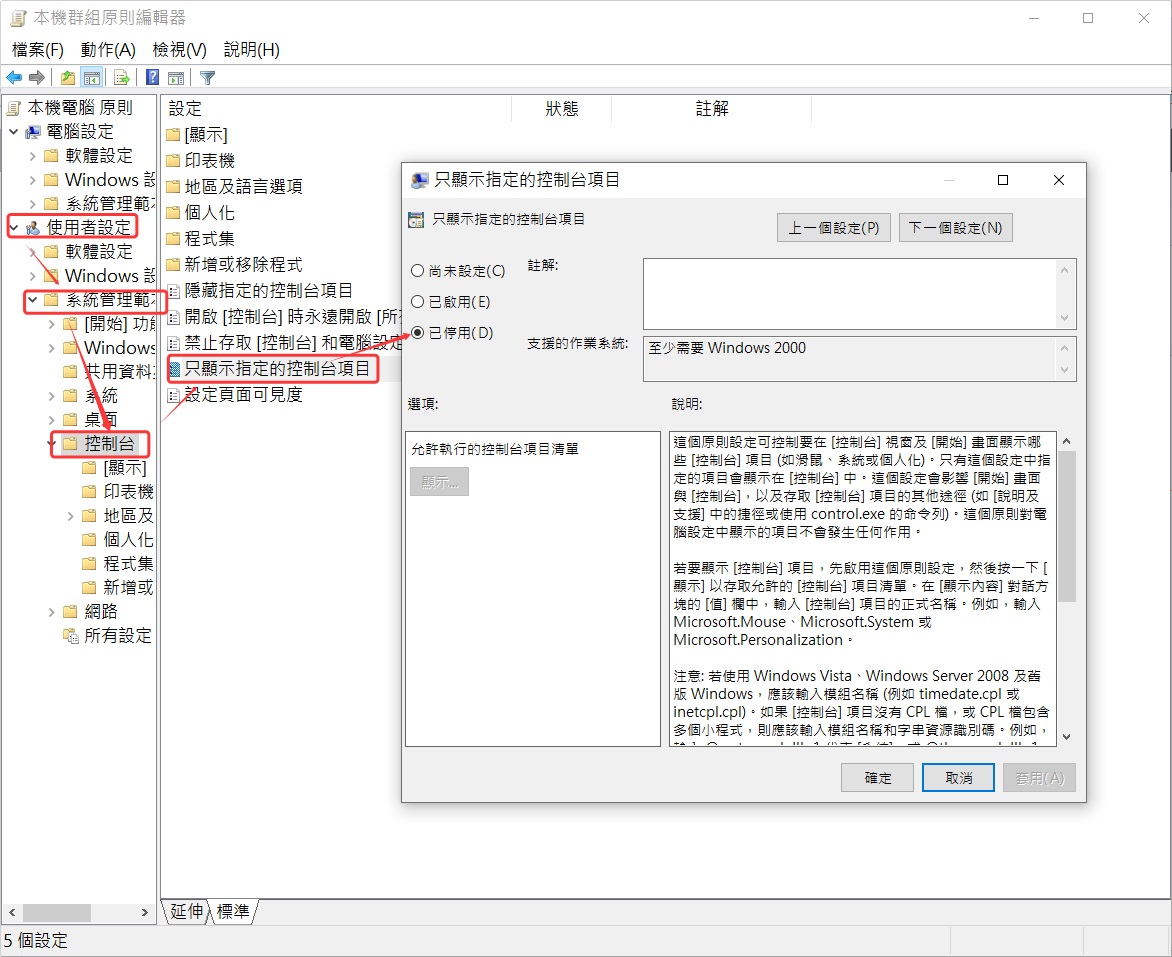Click the 電腦設定 computer icon in tree
The image size is (1172, 957).
(x=34, y=132)
